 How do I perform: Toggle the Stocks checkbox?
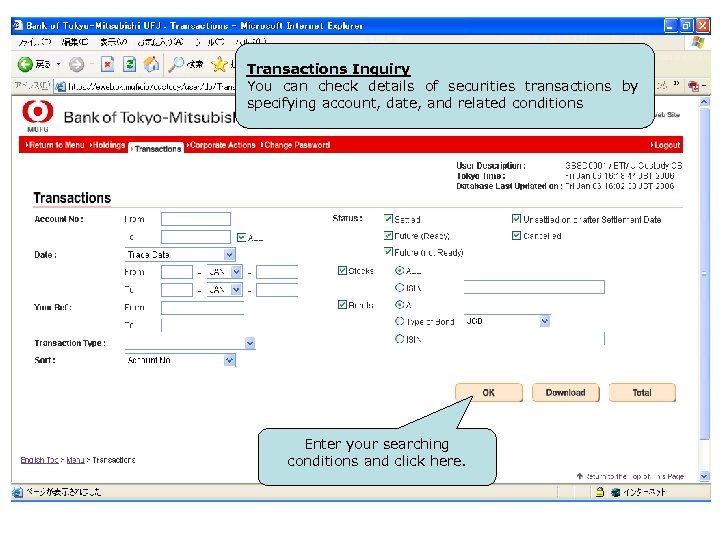pos(342,270)
